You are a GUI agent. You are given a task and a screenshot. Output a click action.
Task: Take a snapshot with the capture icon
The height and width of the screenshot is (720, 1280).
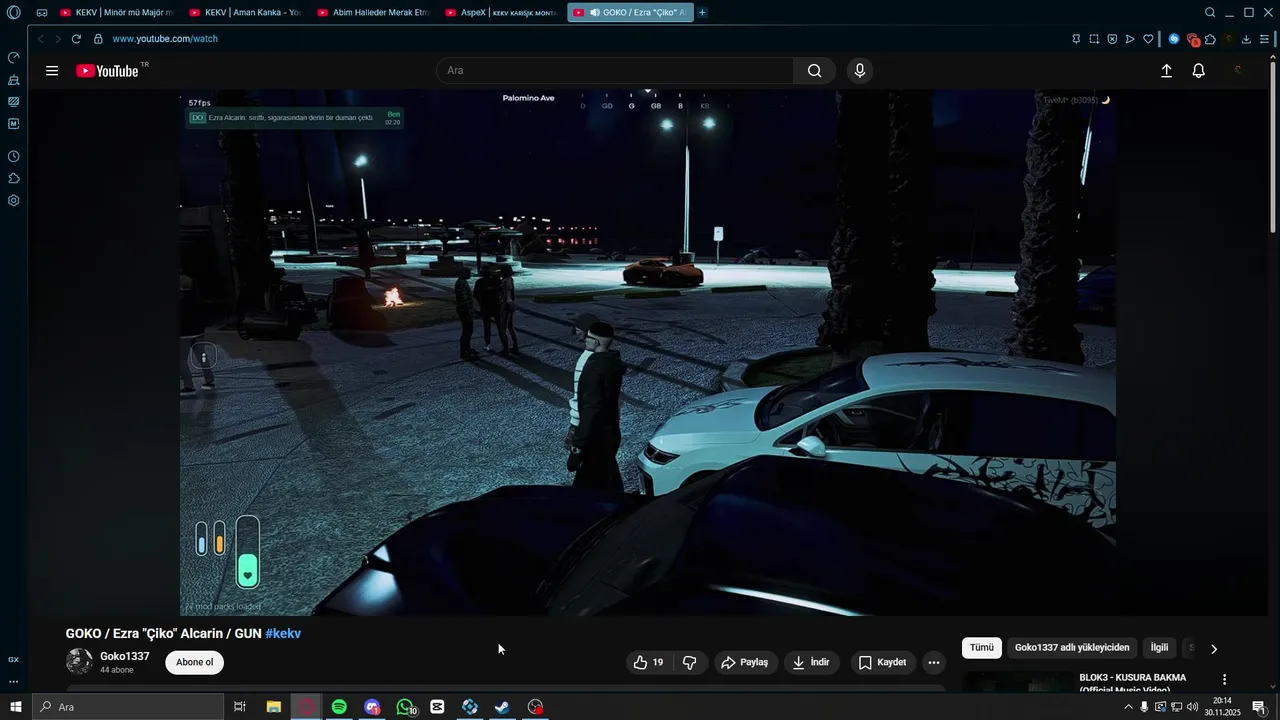pos(1094,39)
